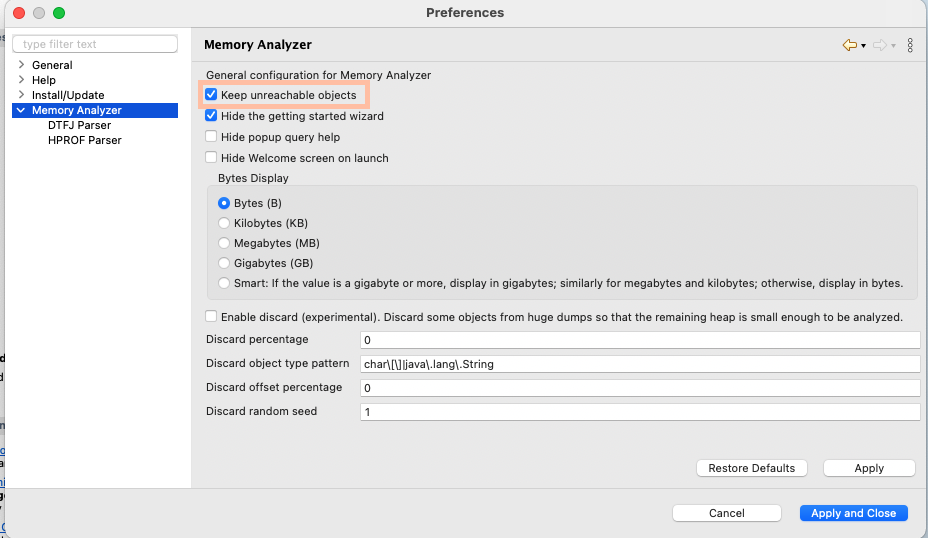The image size is (928, 538).
Task: Select Kilobytes (KB) display
Action: click(224, 223)
